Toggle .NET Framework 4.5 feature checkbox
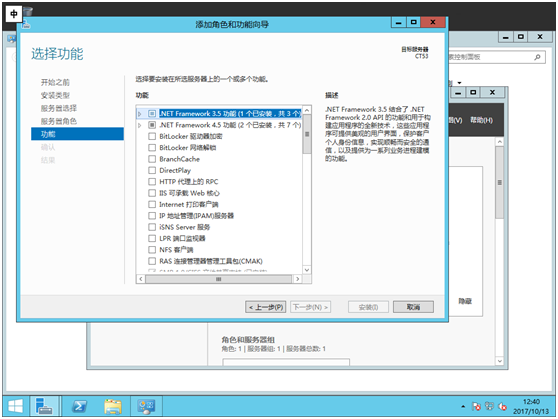558x419 pixels. pyautogui.click(x=152, y=125)
